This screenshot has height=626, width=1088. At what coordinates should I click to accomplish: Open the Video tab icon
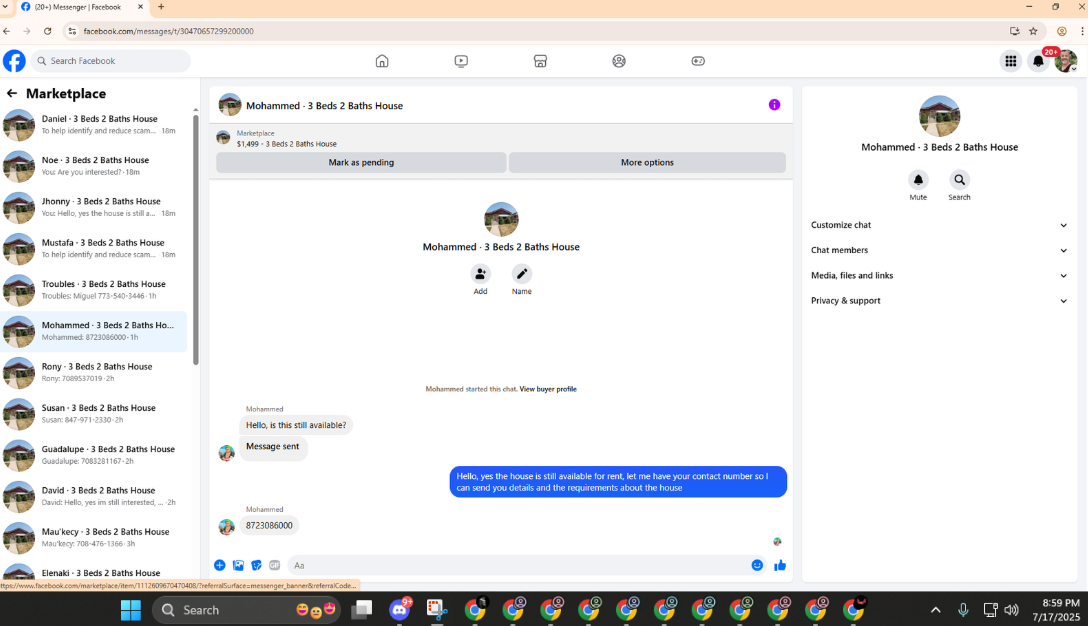click(461, 61)
